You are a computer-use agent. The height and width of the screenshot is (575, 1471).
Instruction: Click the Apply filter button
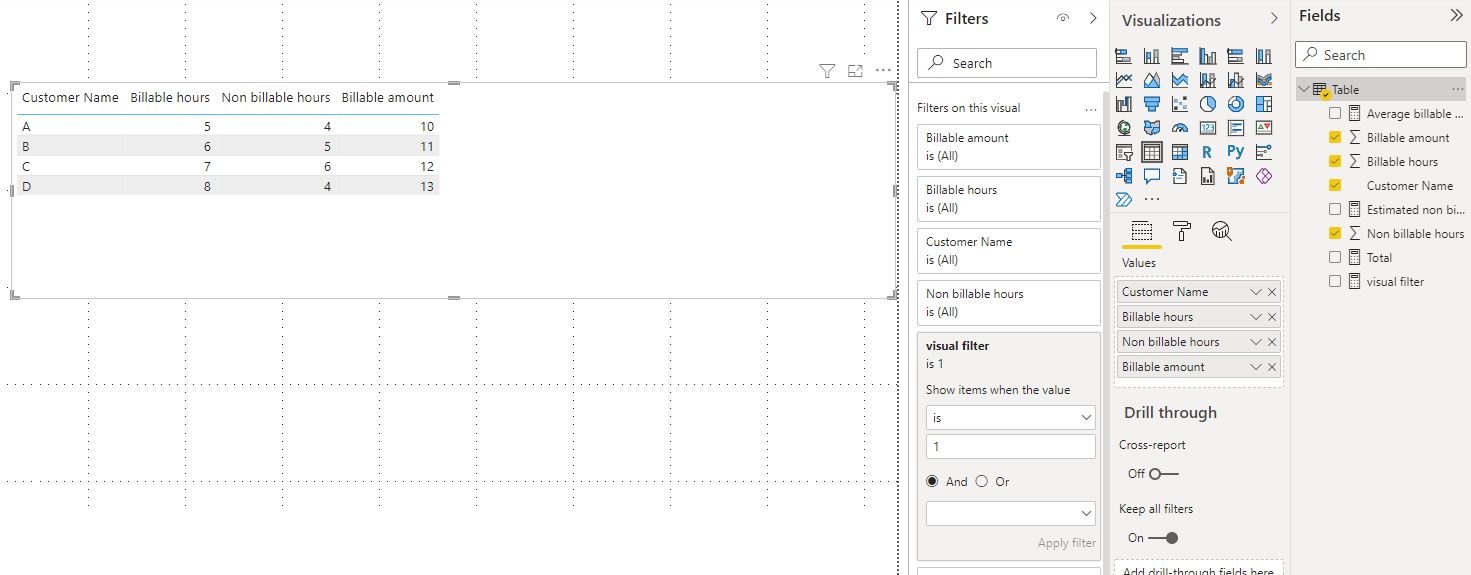[1066, 543]
